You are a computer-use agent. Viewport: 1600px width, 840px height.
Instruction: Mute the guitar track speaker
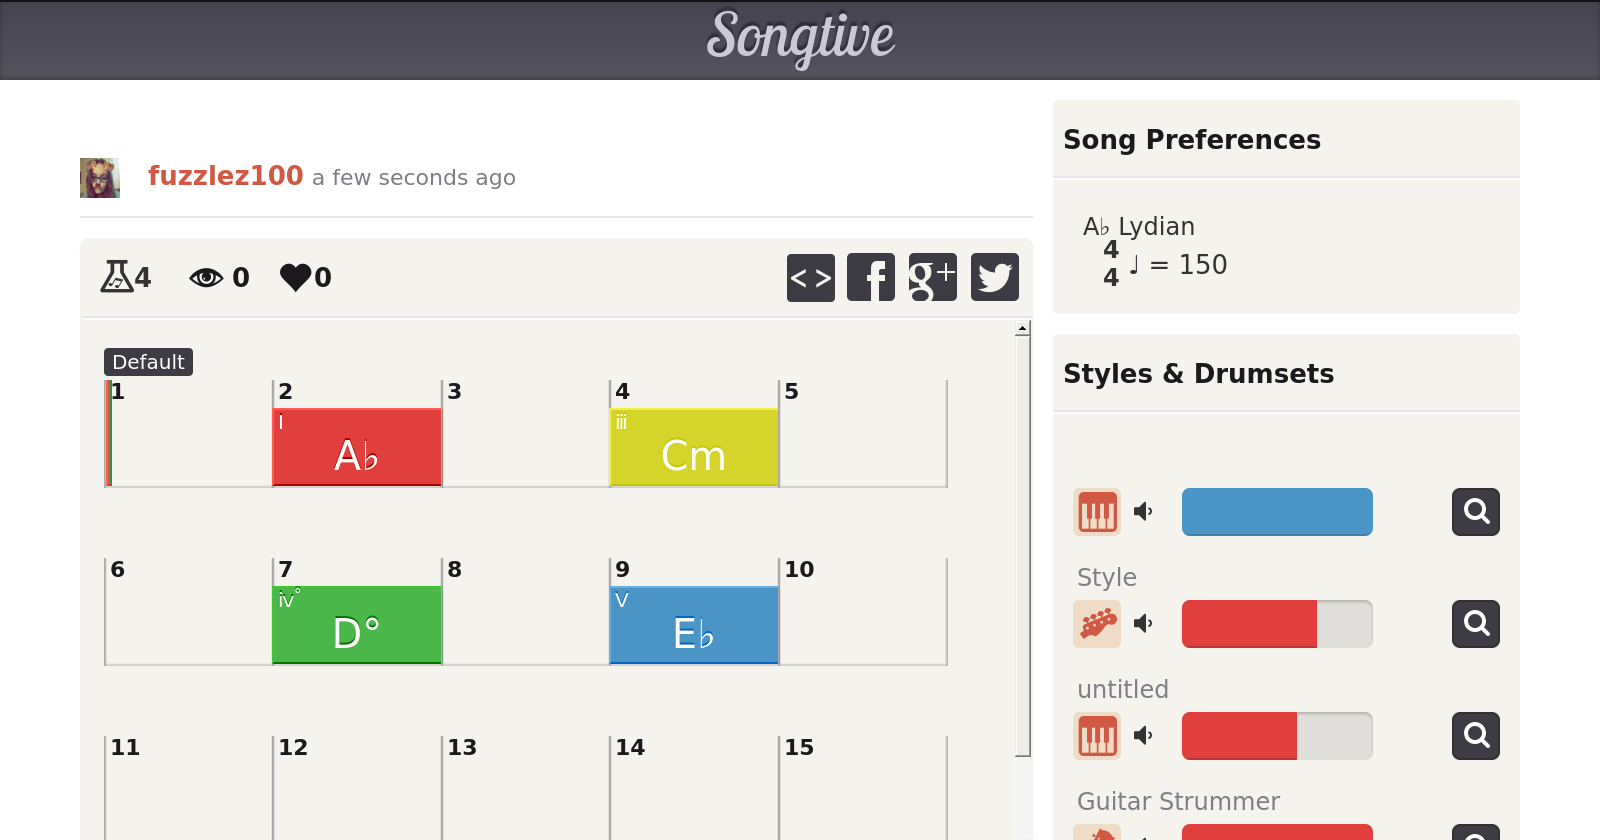(1143, 624)
